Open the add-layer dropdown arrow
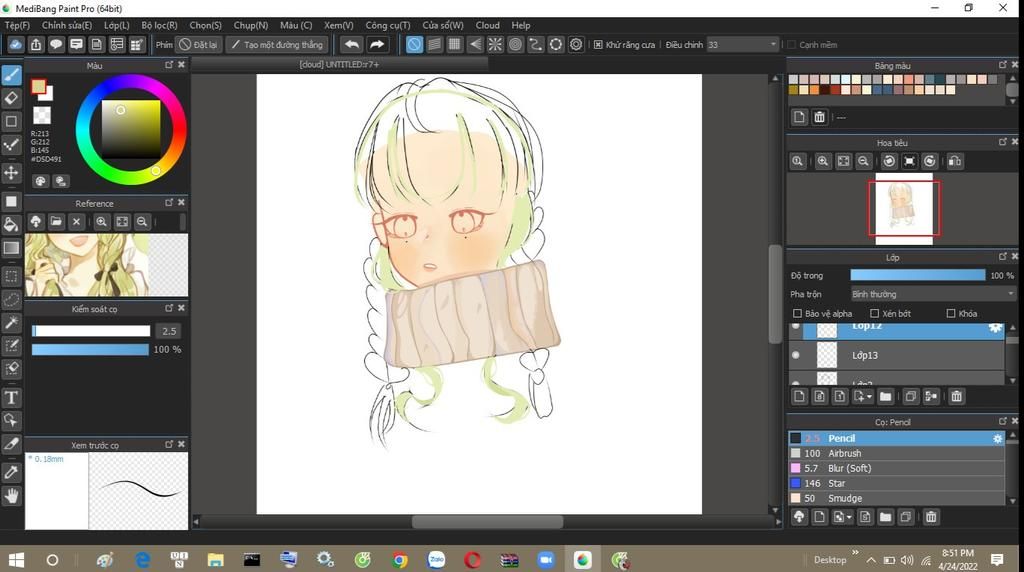 869,396
